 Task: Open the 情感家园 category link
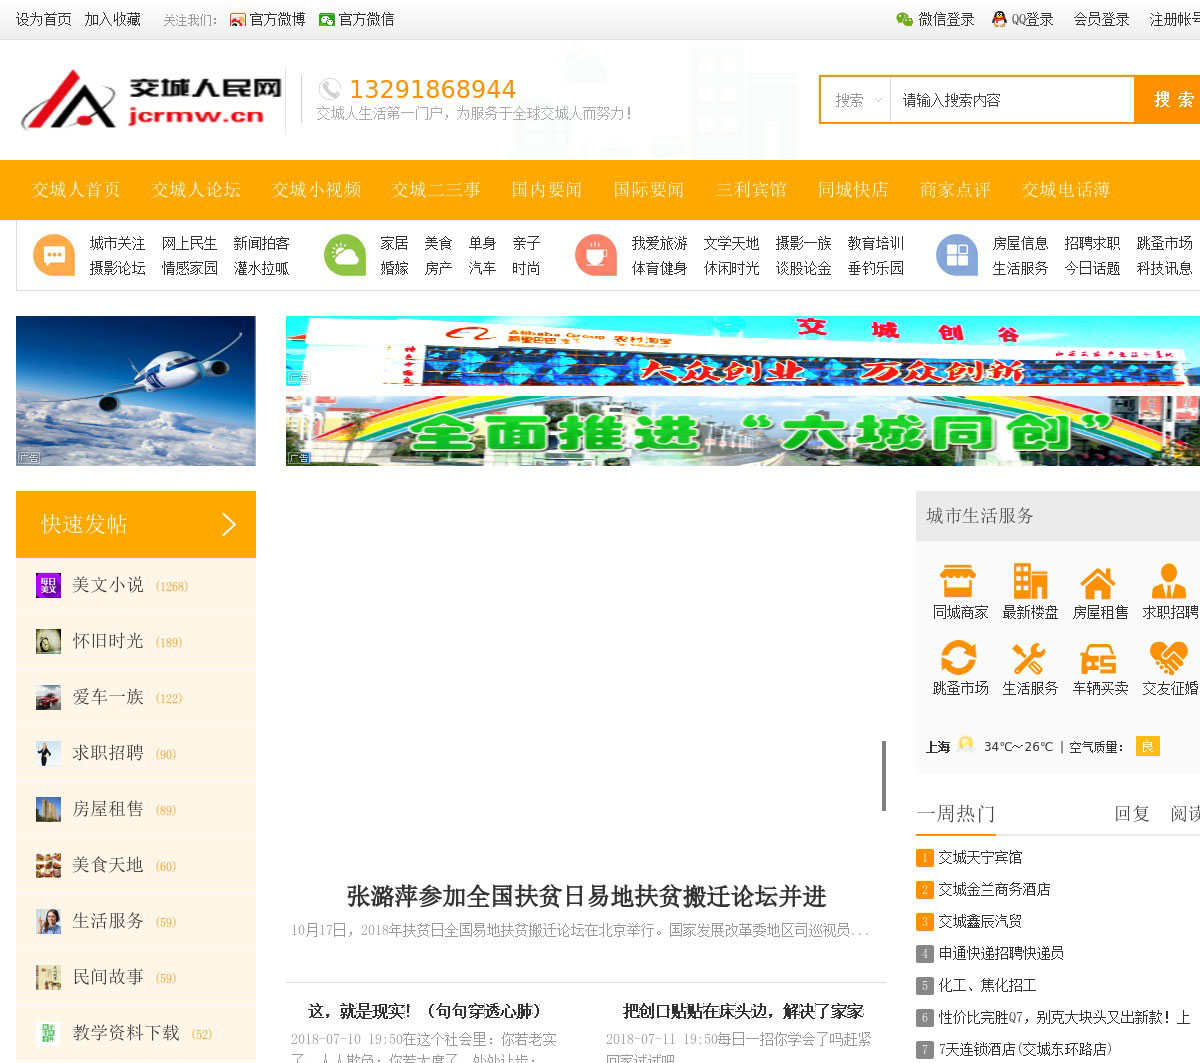pos(190,268)
